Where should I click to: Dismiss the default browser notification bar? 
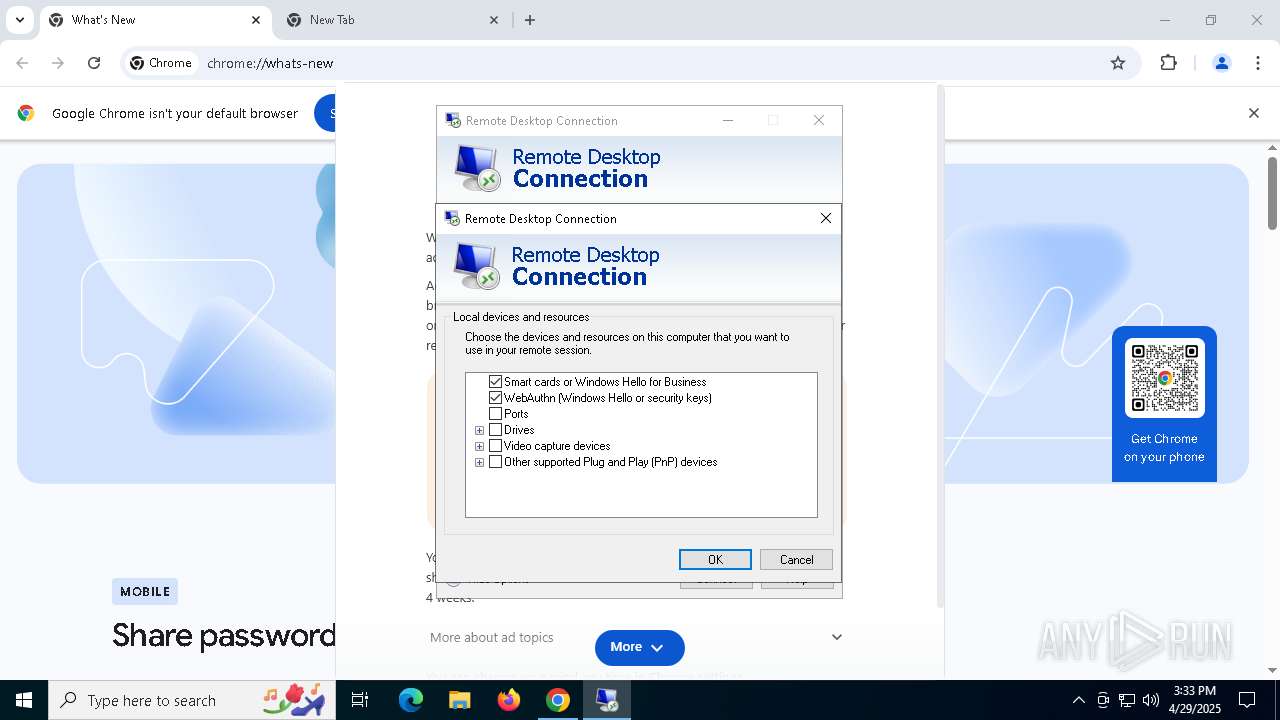tap(1253, 113)
